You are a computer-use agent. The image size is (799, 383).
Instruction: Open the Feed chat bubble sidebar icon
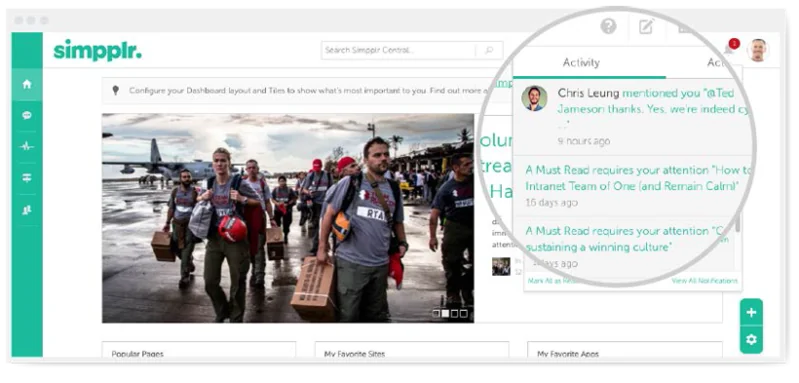coord(27,116)
